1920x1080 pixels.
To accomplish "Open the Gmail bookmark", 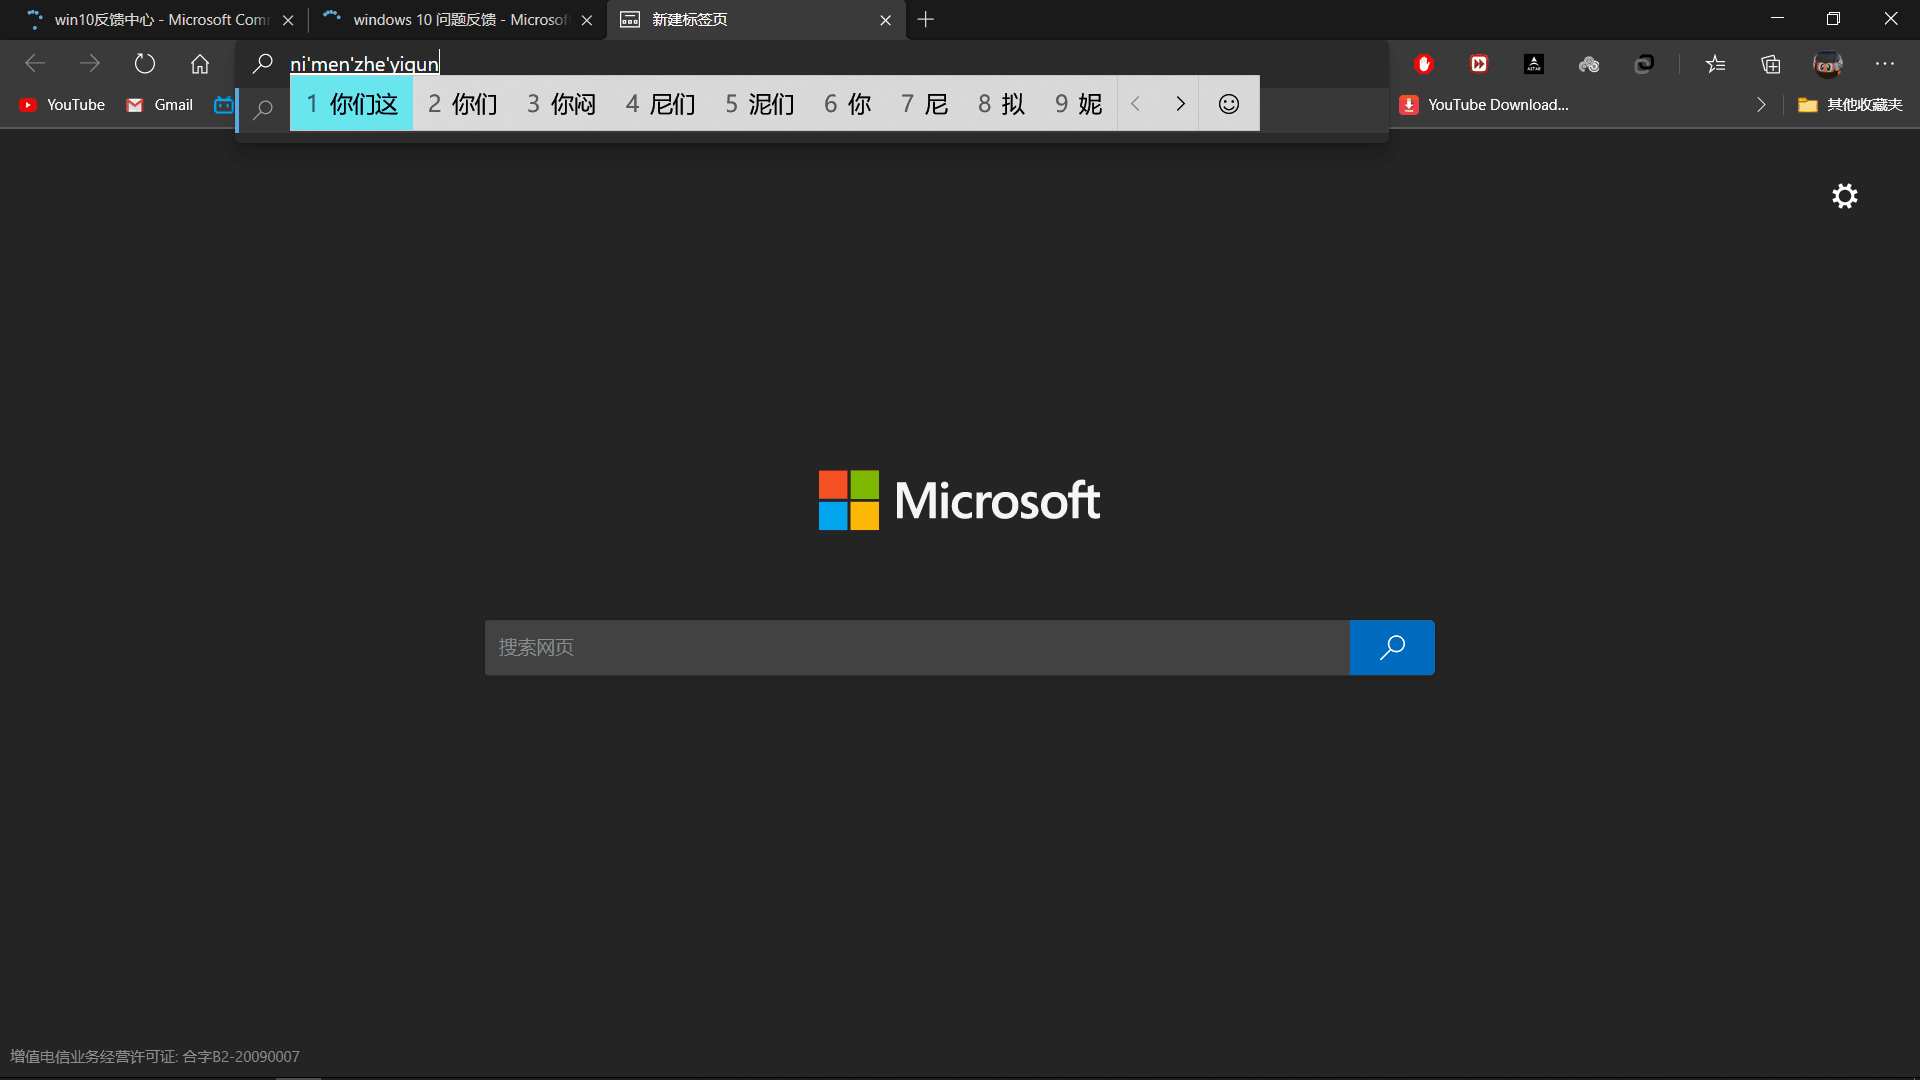I will (160, 105).
